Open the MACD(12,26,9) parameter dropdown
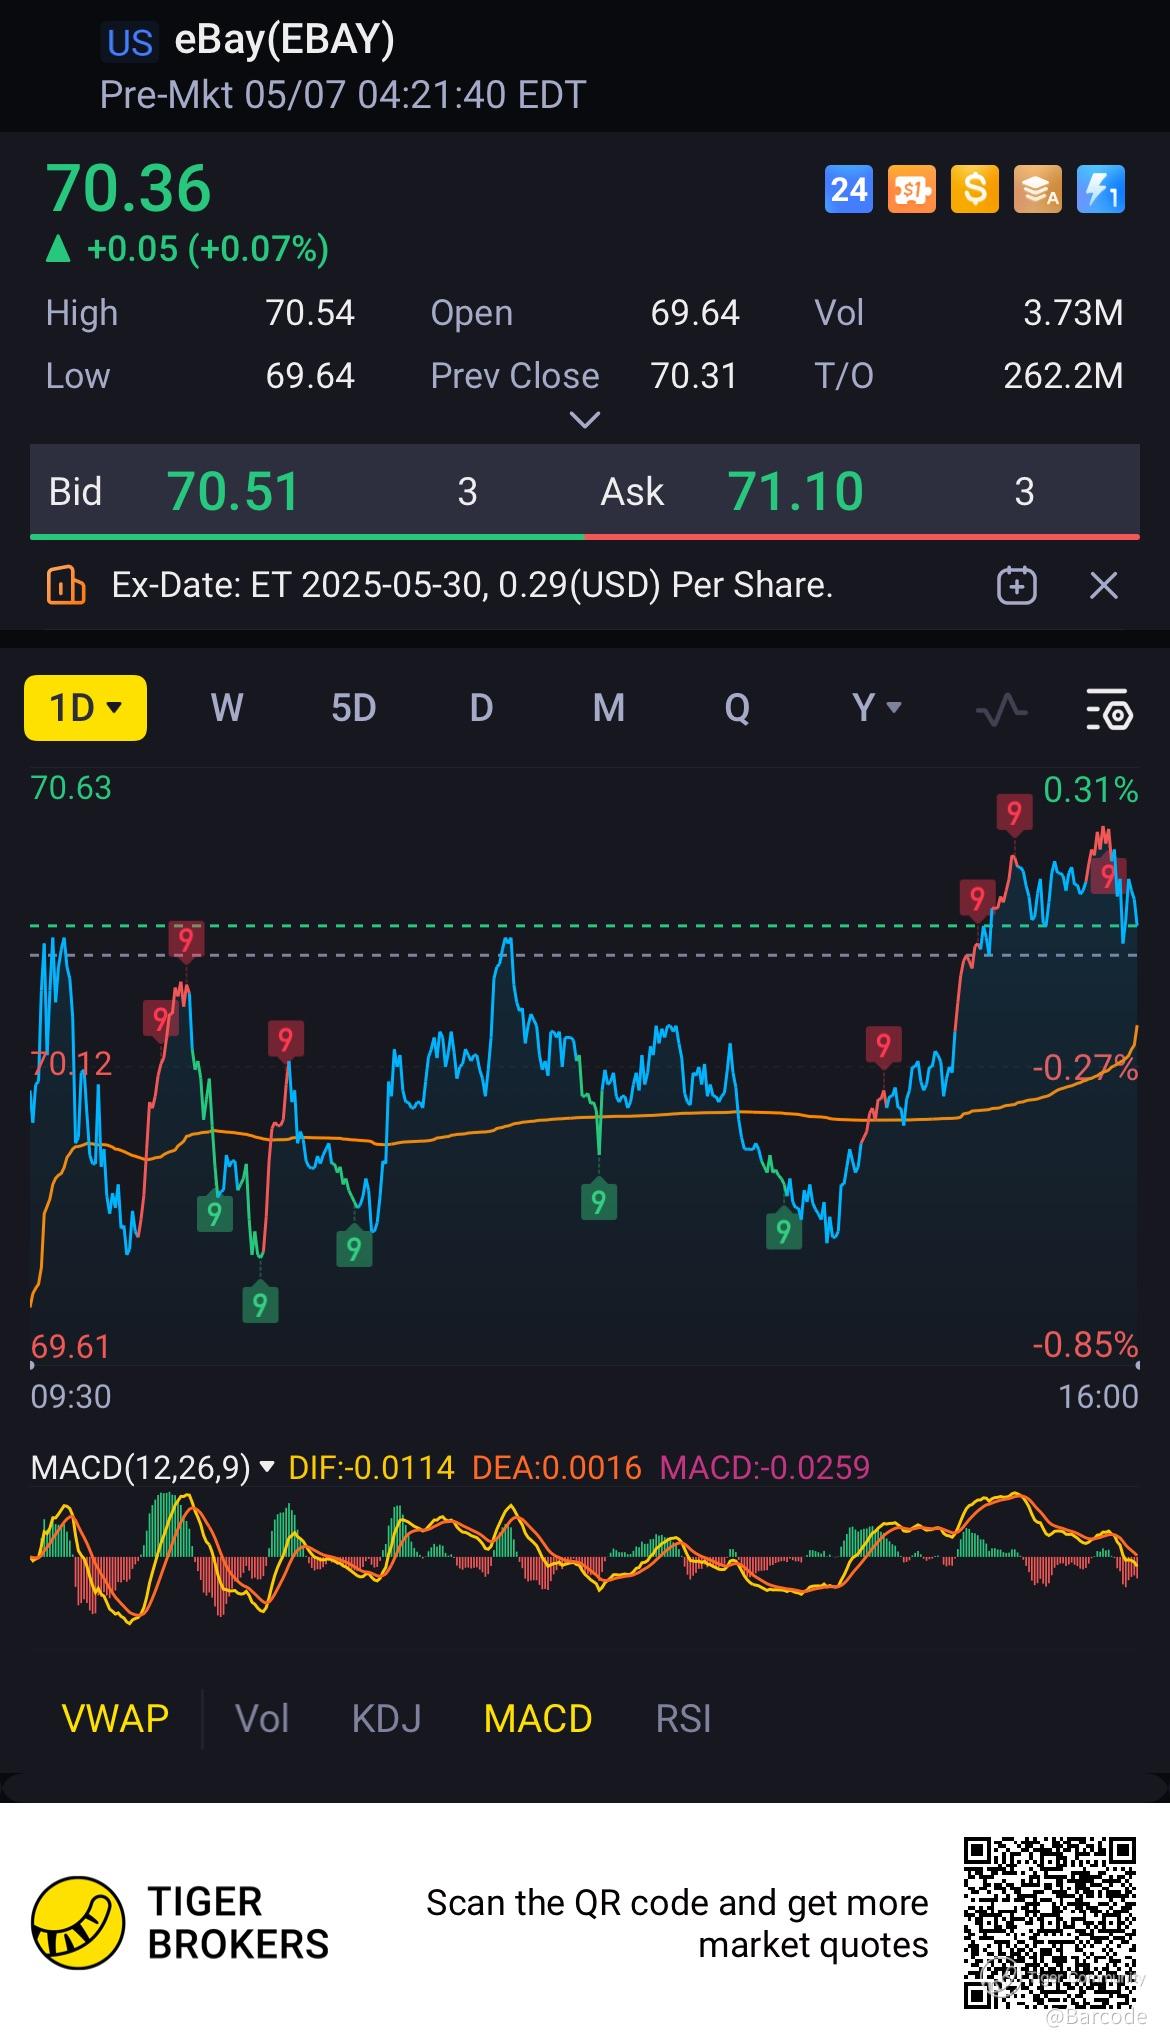Viewport: 1170px width, 2043px height. tap(153, 1467)
